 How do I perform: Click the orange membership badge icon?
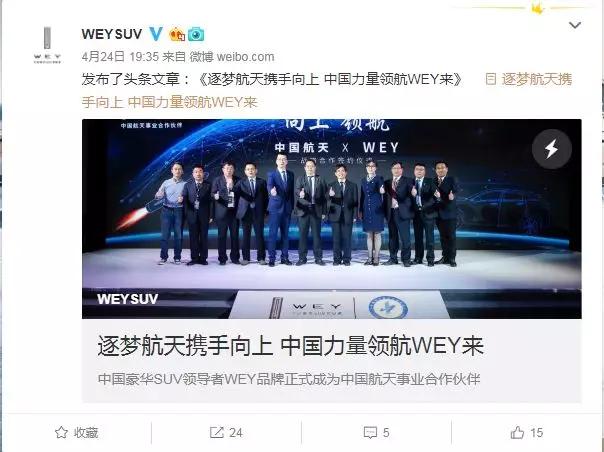[177, 35]
